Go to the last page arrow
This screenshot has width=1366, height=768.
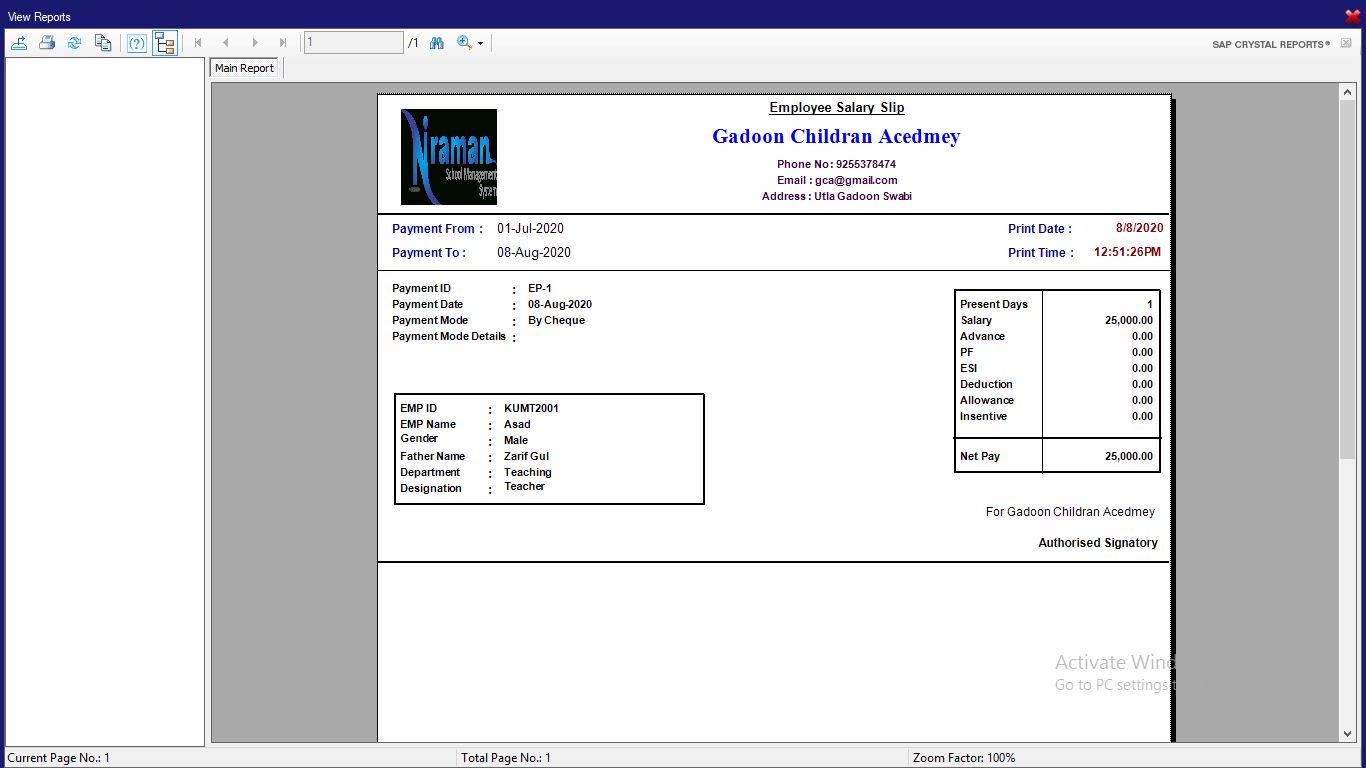(x=283, y=43)
